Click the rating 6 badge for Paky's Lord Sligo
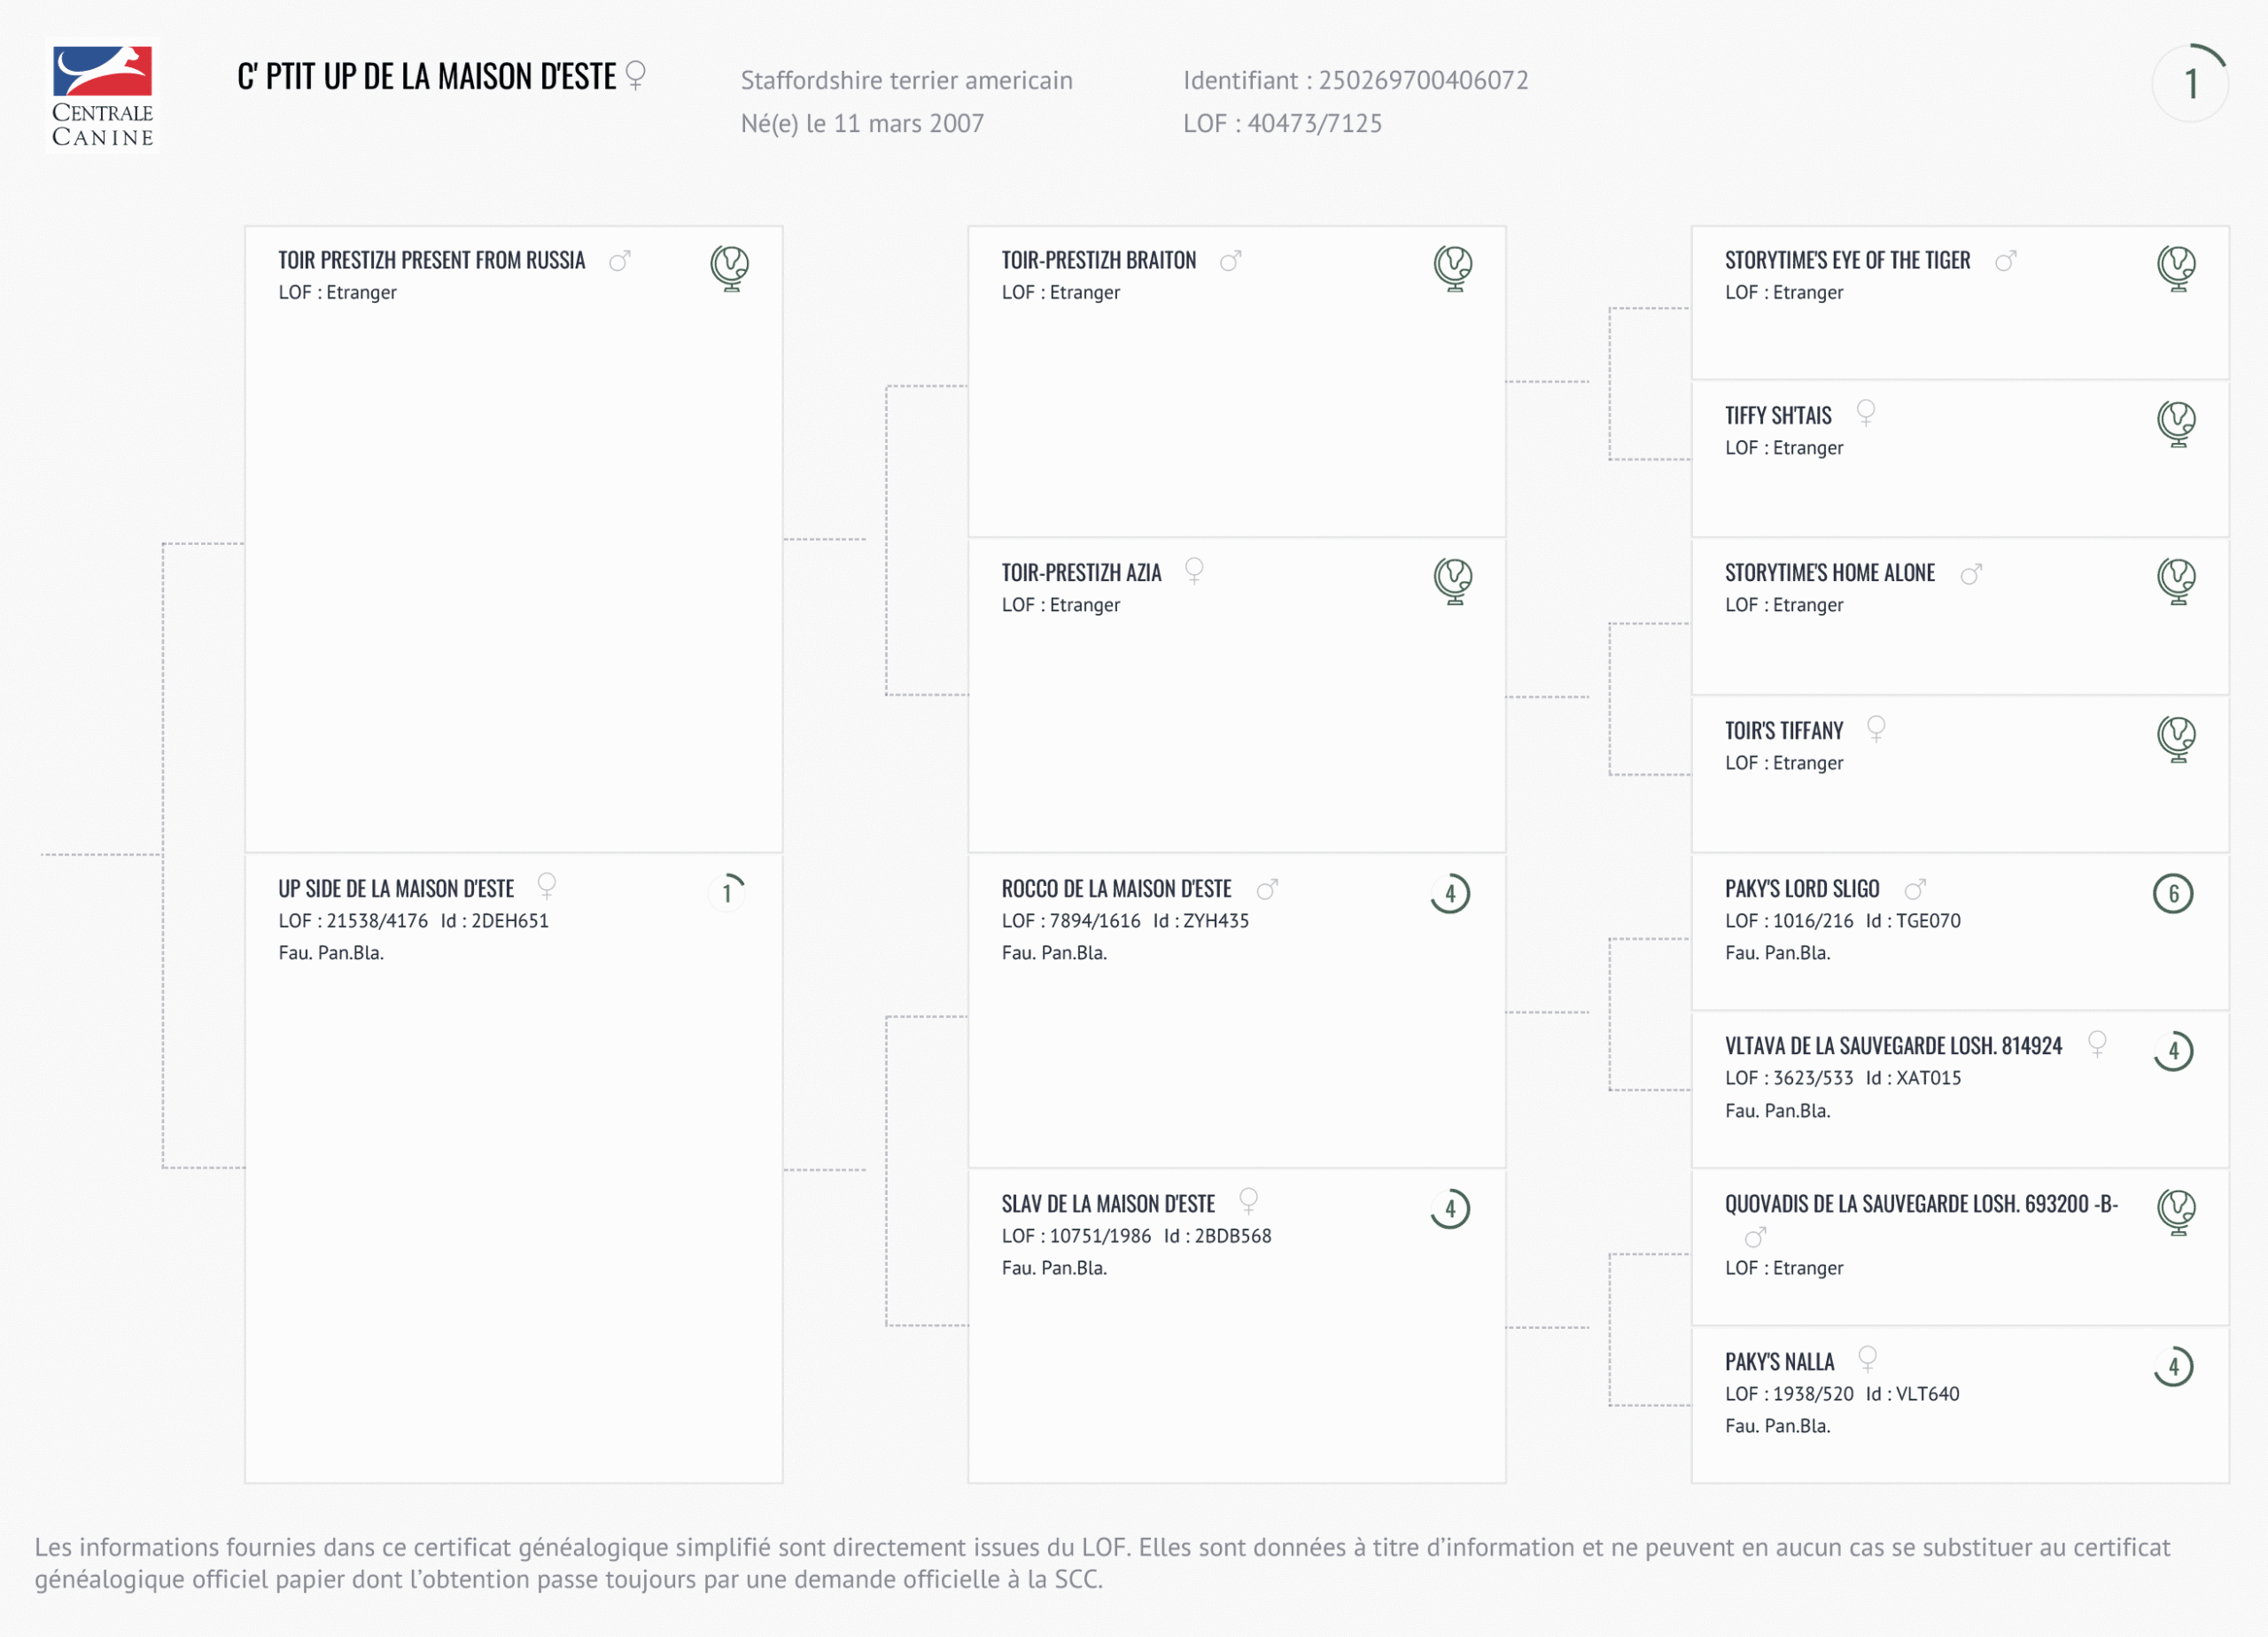 2173,894
